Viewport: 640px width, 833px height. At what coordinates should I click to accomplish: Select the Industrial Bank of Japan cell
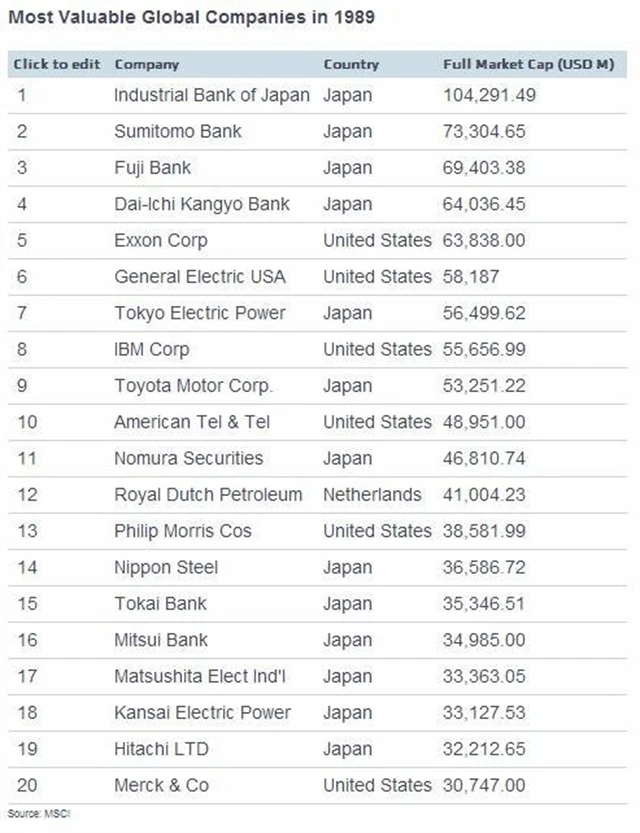211,95
